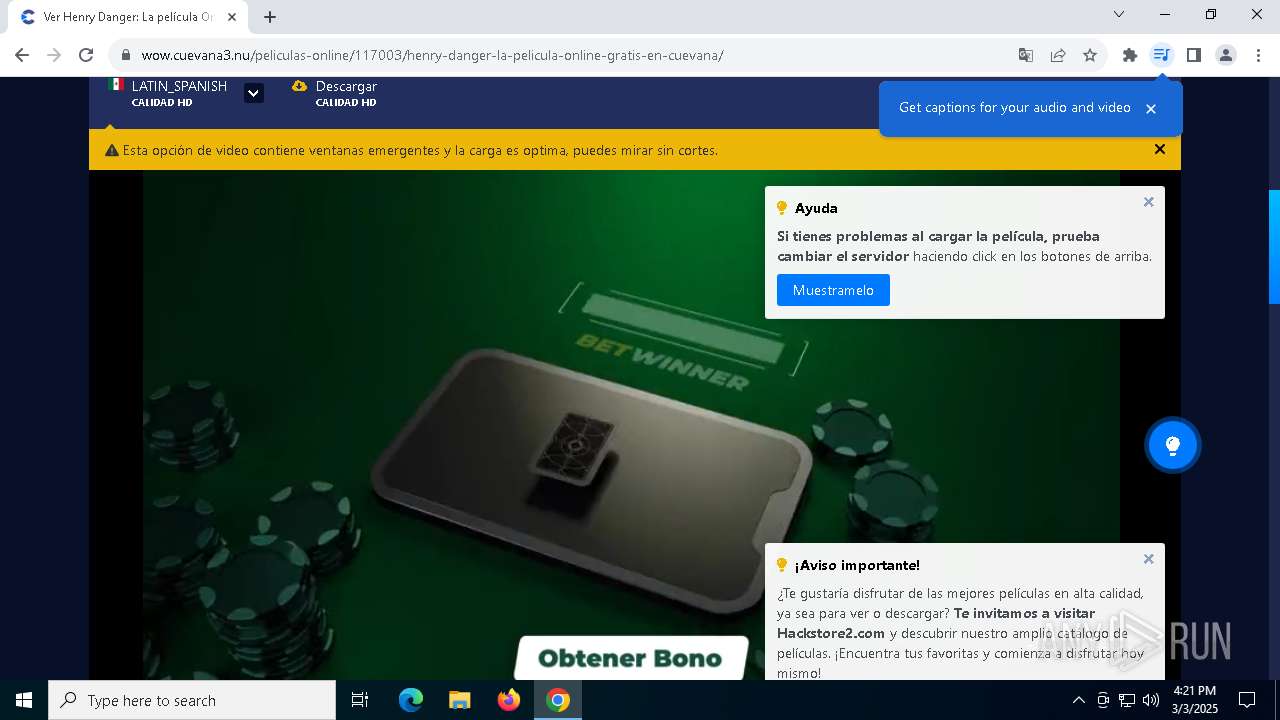Open File Explorer from taskbar
The height and width of the screenshot is (720, 1280).
click(x=460, y=700)
